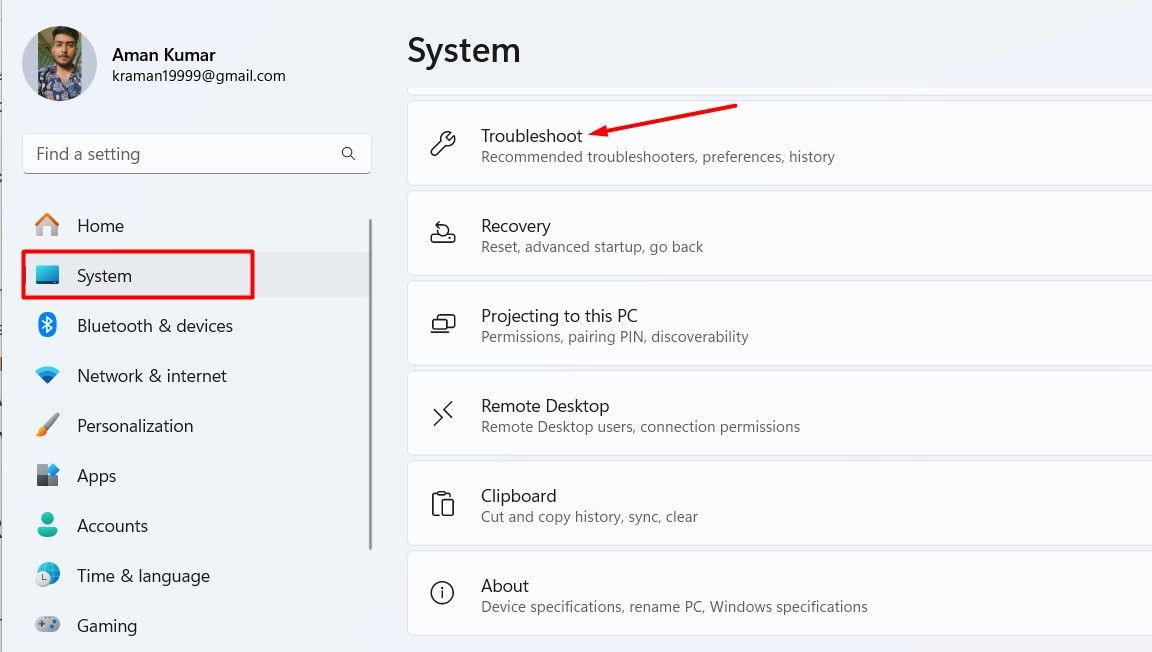The image size is (1152, 652).
Task: Click 'Device specifications, rename PC' description text
Action: click(x=674, y=607)
